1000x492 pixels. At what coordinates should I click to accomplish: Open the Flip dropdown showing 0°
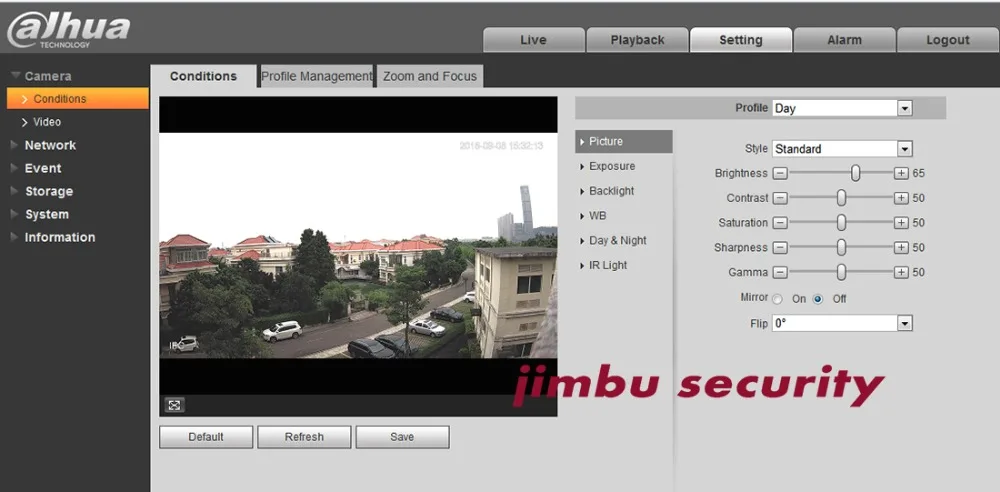click(842, 324)
